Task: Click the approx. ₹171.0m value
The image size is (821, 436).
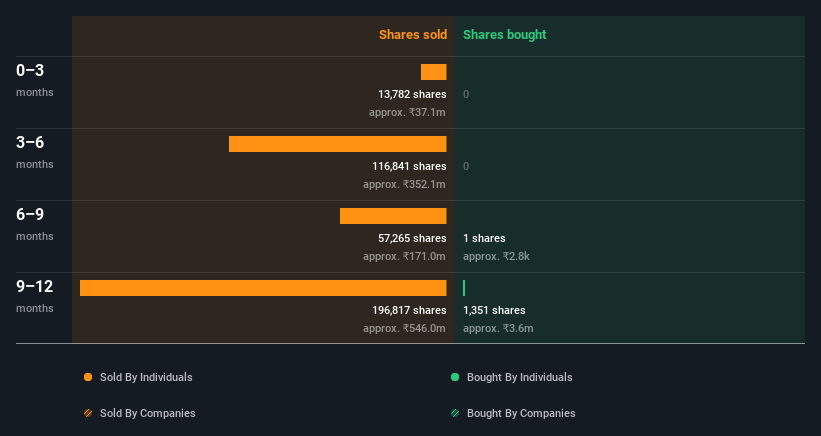Action: pyautogui.click(x=404, y=256)
